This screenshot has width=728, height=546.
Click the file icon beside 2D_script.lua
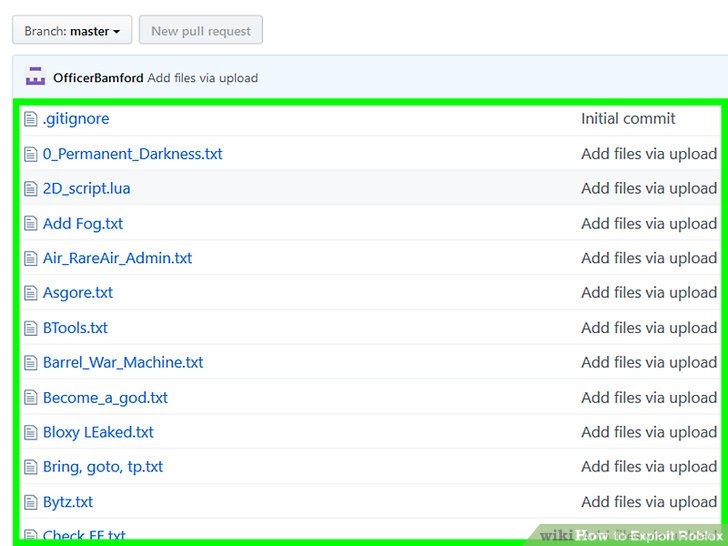pos(31,189)
